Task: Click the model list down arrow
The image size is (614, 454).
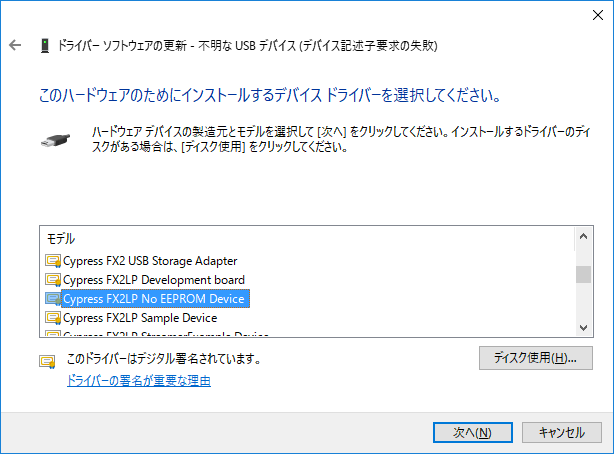Action: [x=583, y=327]
